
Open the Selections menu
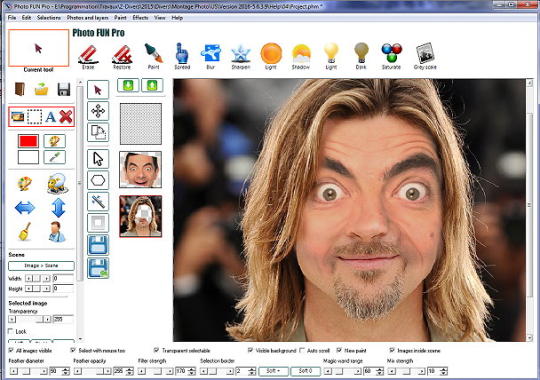click(x=49, y=18)
